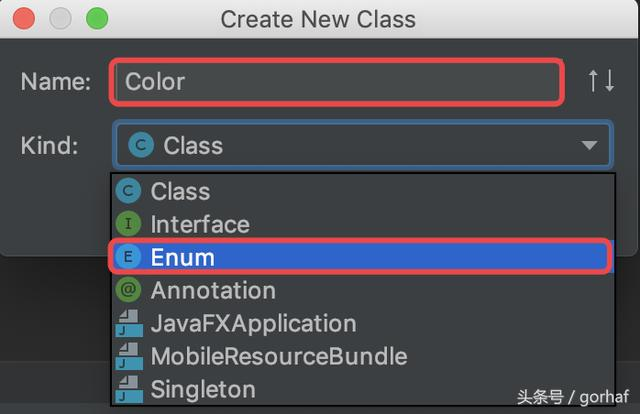Screen dimensions: 640x414
Task: Pick Annotation from the Kind options
Action: click(x=212, y=290)
